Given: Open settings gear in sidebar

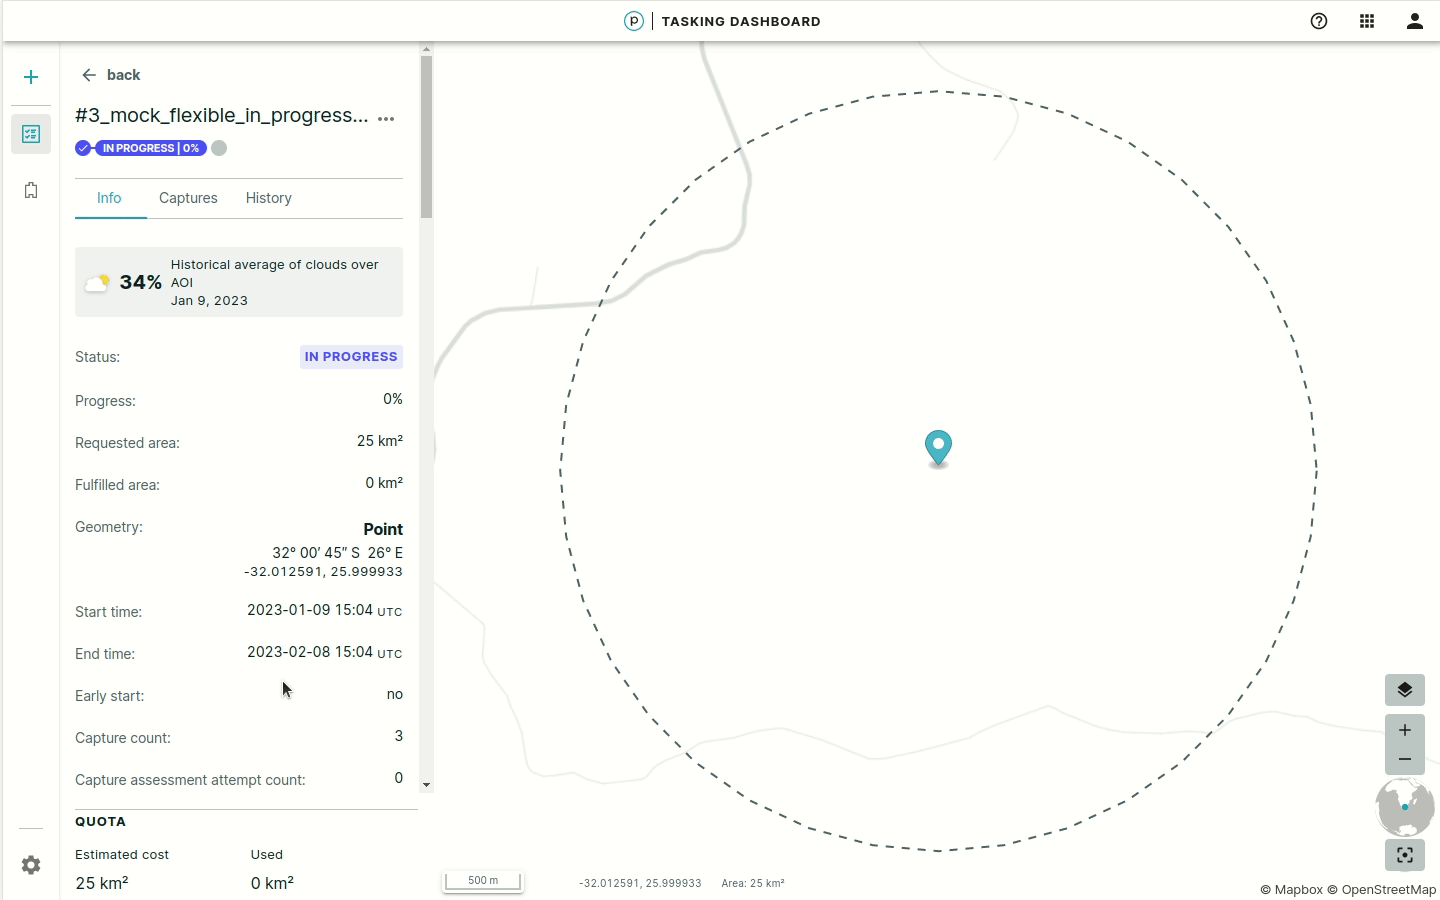Looking at the screenshot, I should pos(31,865).
